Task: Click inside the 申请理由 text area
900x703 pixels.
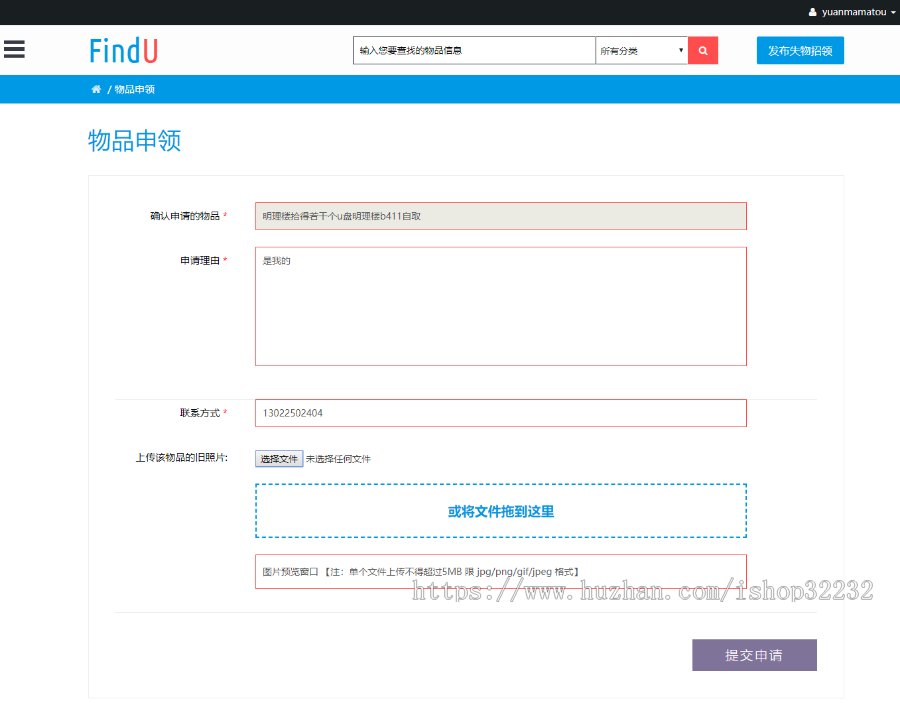Action: point(501,306)
